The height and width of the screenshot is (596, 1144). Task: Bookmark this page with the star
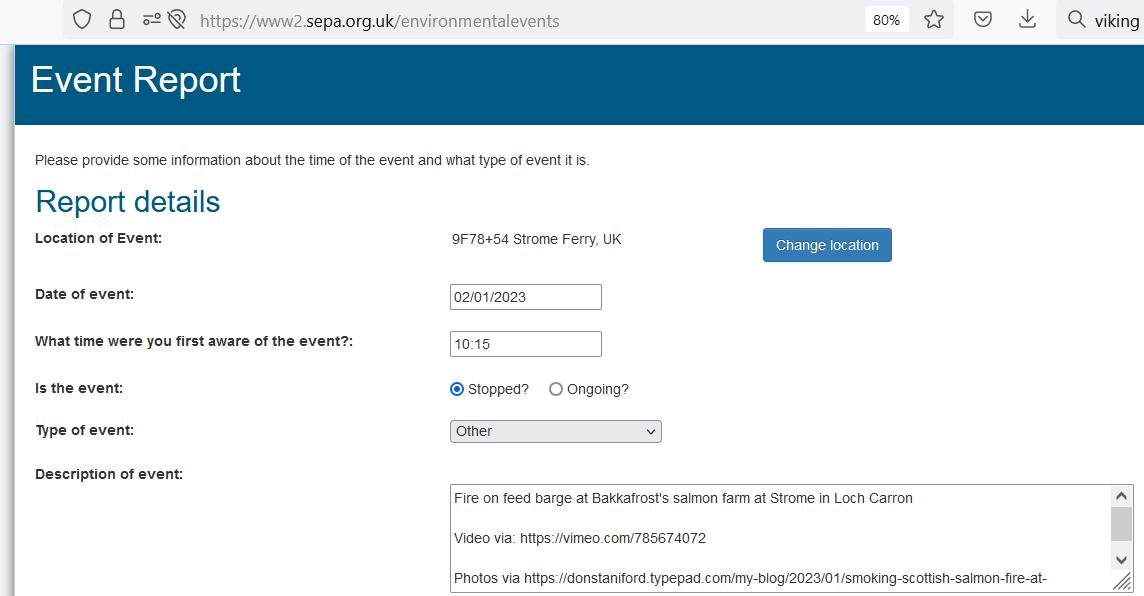tap(934, 20)
